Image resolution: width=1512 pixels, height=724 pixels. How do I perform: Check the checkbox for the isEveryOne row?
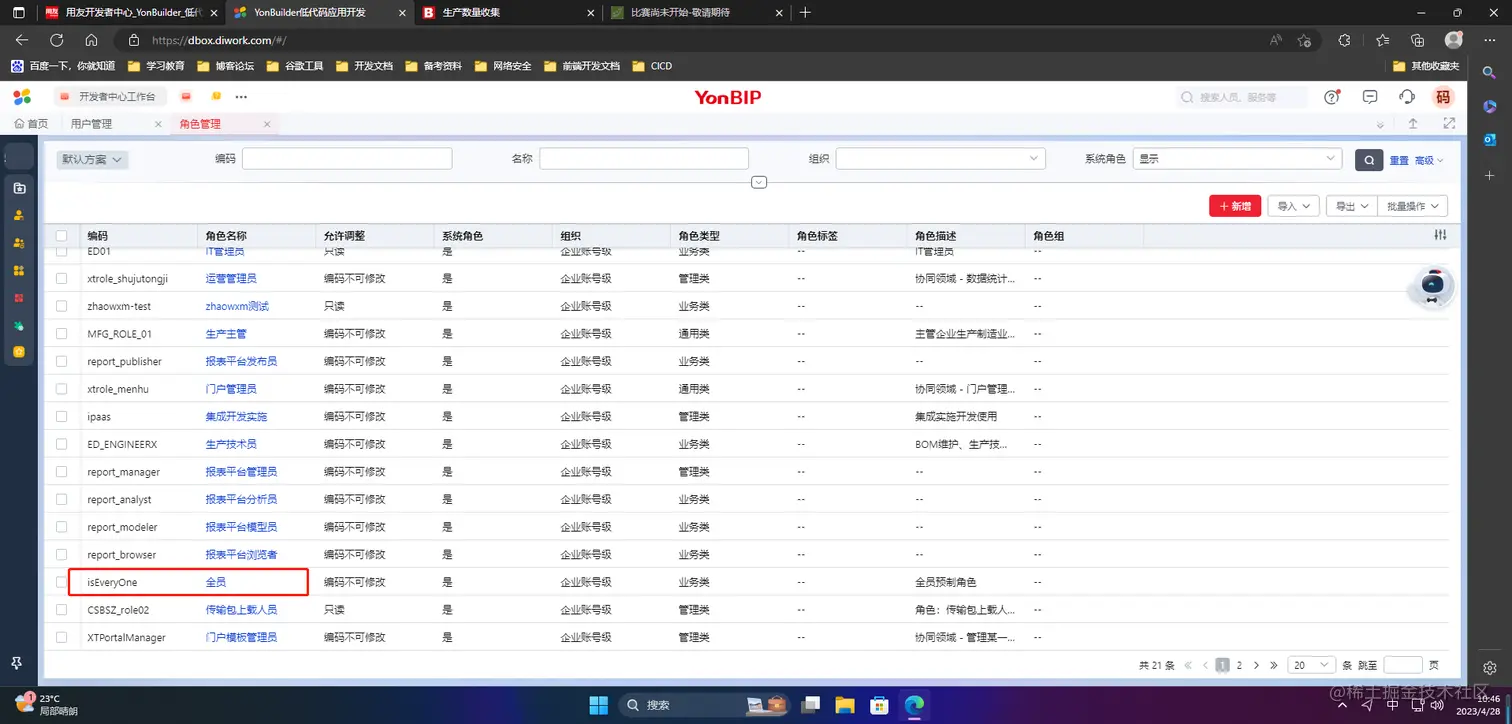pyautogui.click(x=61, y=582)
